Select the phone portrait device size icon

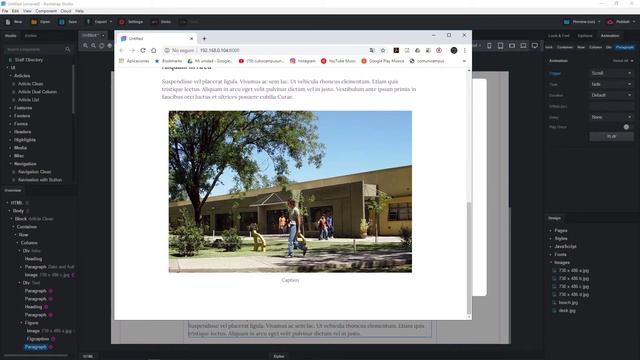tap(489, 46)
